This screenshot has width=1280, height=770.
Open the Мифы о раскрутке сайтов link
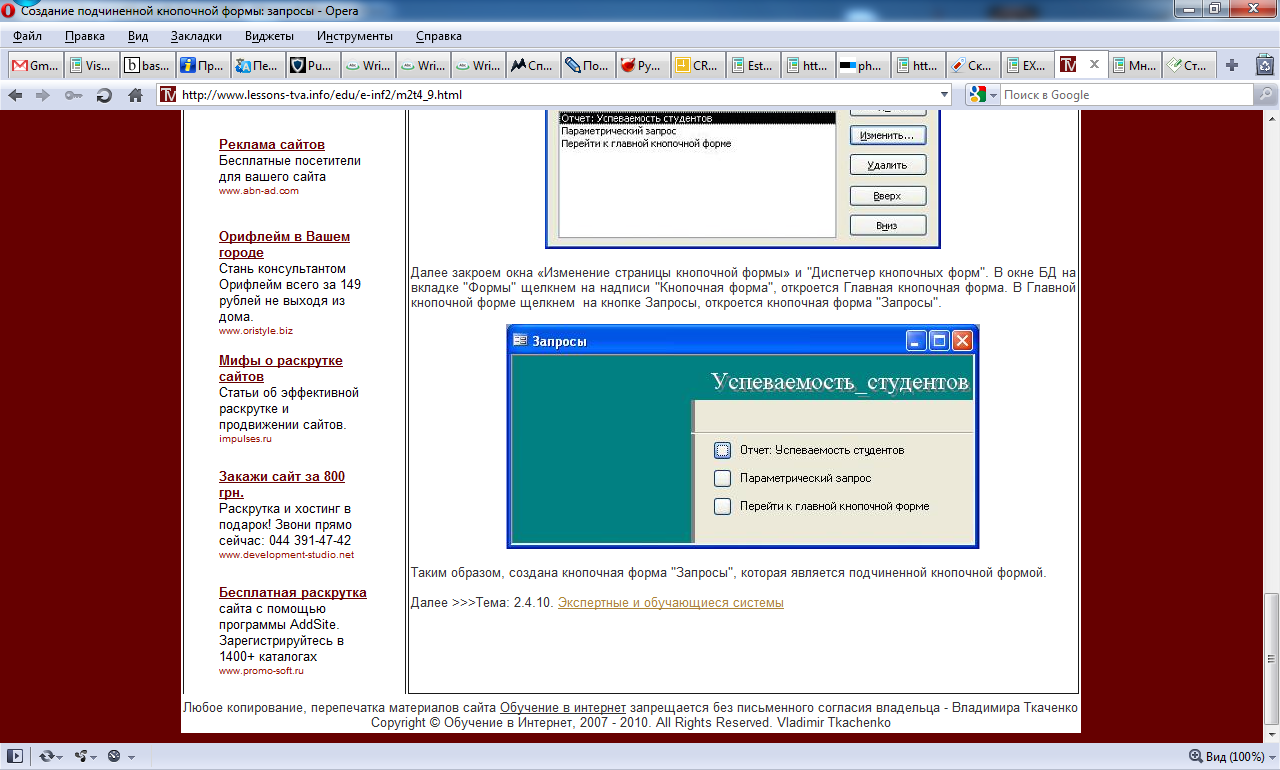281,368
